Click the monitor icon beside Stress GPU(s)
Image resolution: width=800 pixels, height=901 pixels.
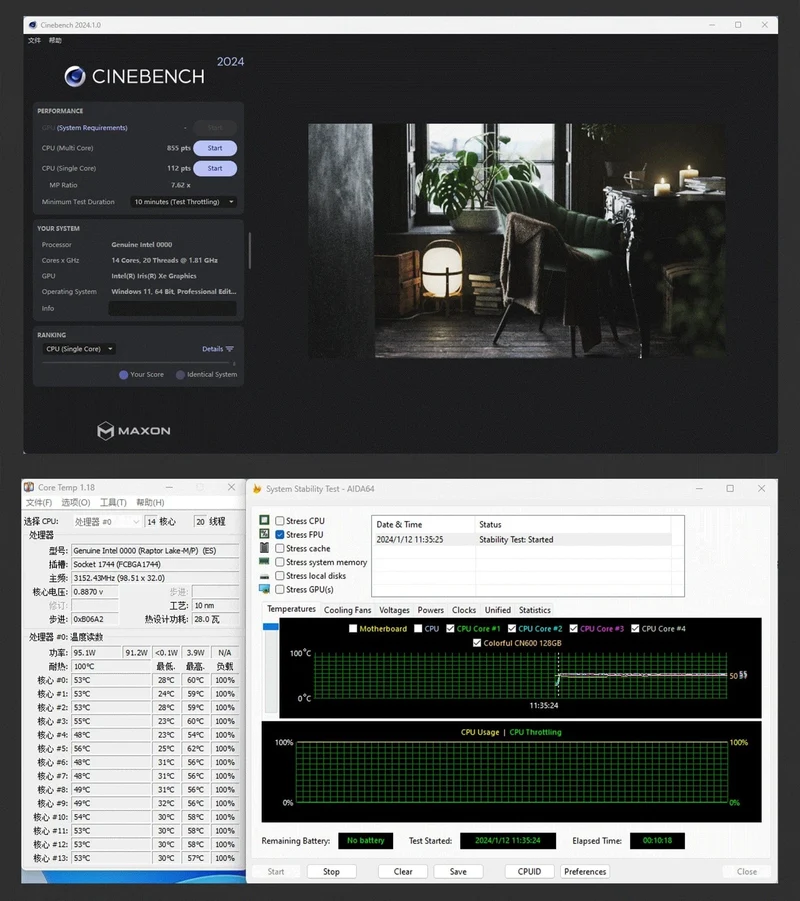coord(264,589)
